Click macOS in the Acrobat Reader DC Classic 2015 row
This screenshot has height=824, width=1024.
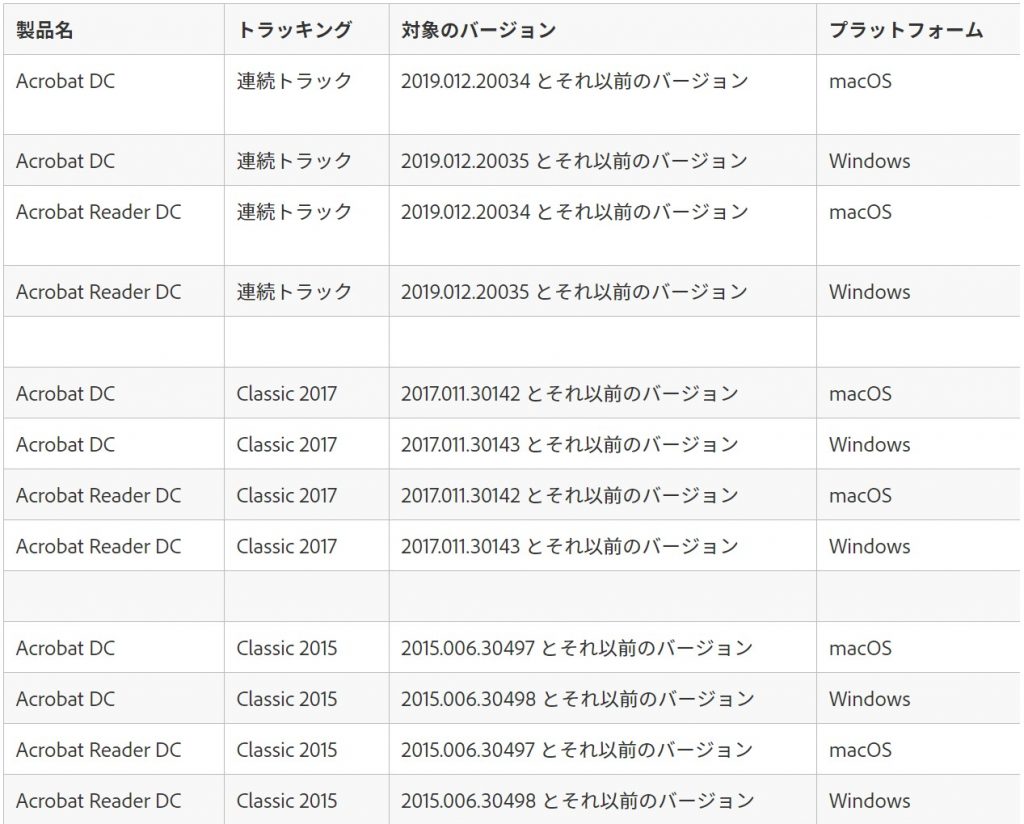(860, 750)
